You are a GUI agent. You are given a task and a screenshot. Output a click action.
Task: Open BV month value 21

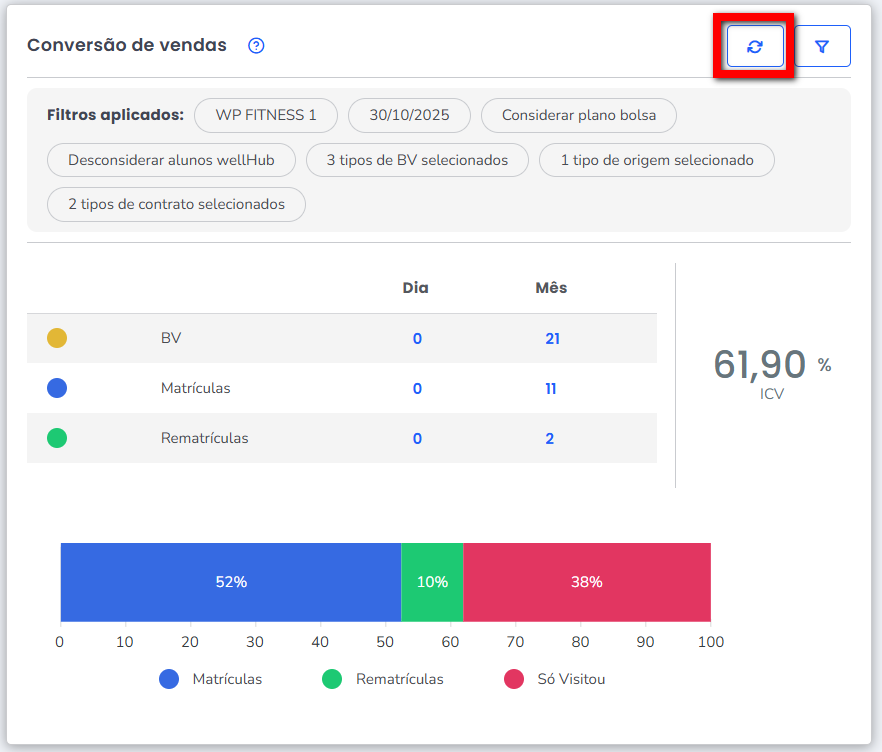pyautogui.click(x=552, y=339)
